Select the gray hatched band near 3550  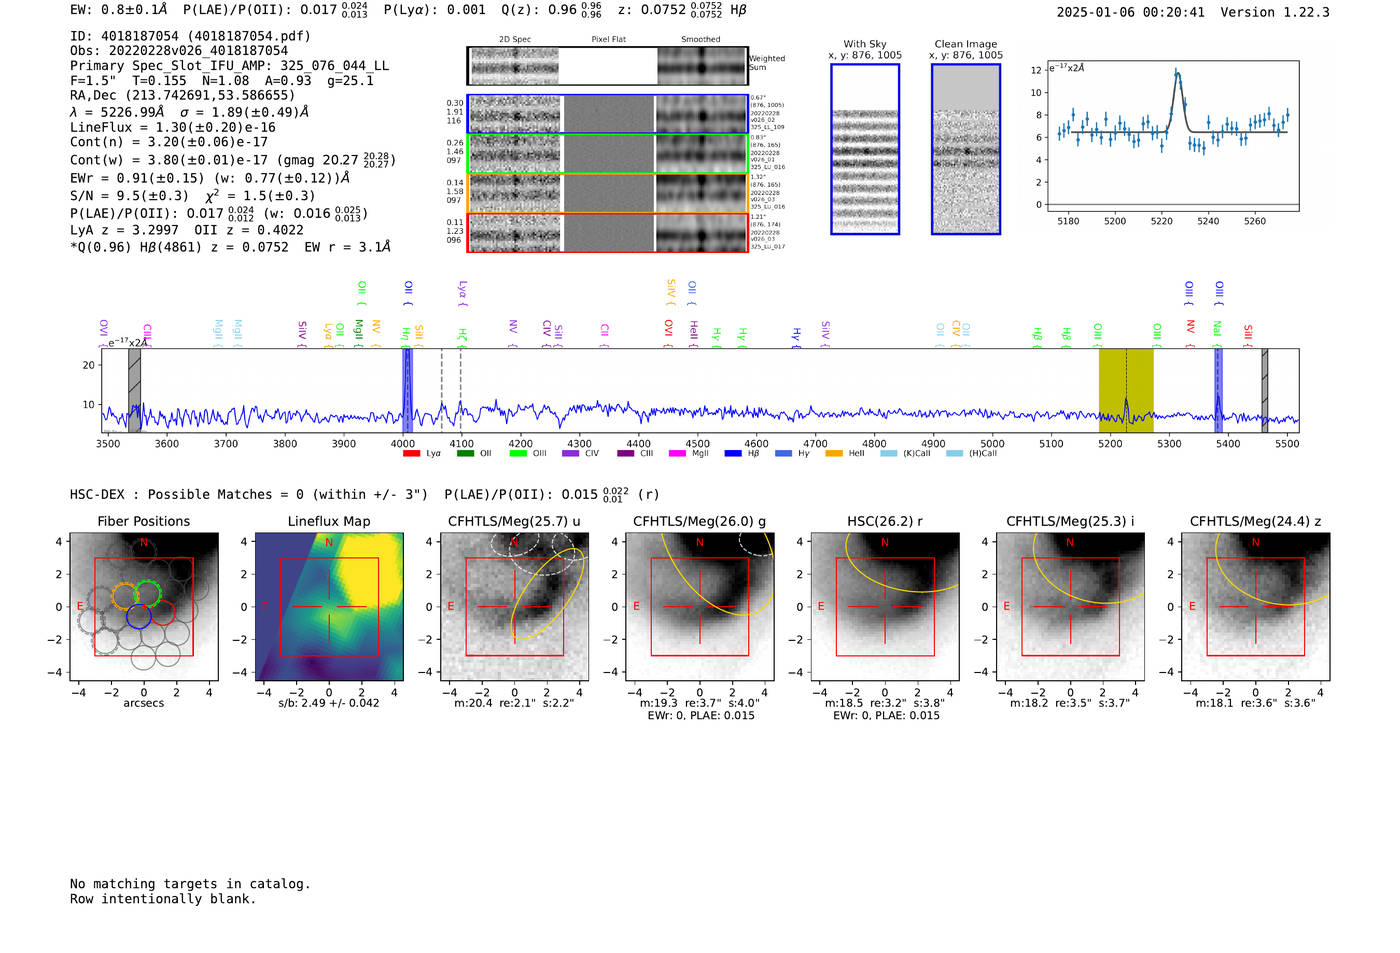pyautogui.click(x=134, y=390)
